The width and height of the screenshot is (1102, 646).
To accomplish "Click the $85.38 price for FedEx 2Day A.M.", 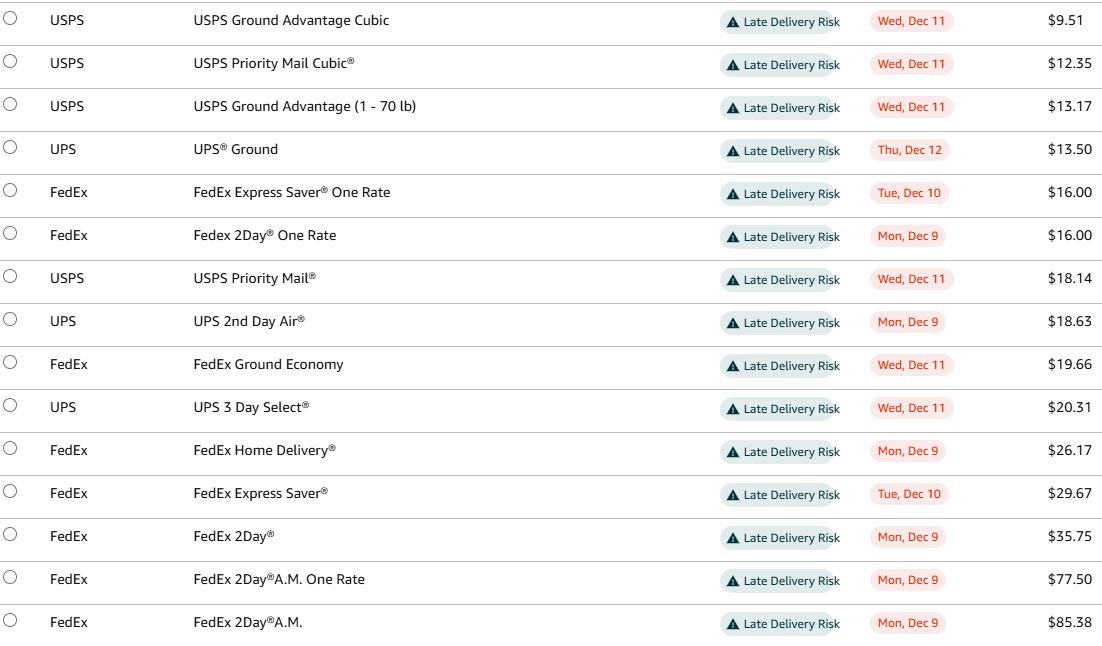I will (1070, 622).
